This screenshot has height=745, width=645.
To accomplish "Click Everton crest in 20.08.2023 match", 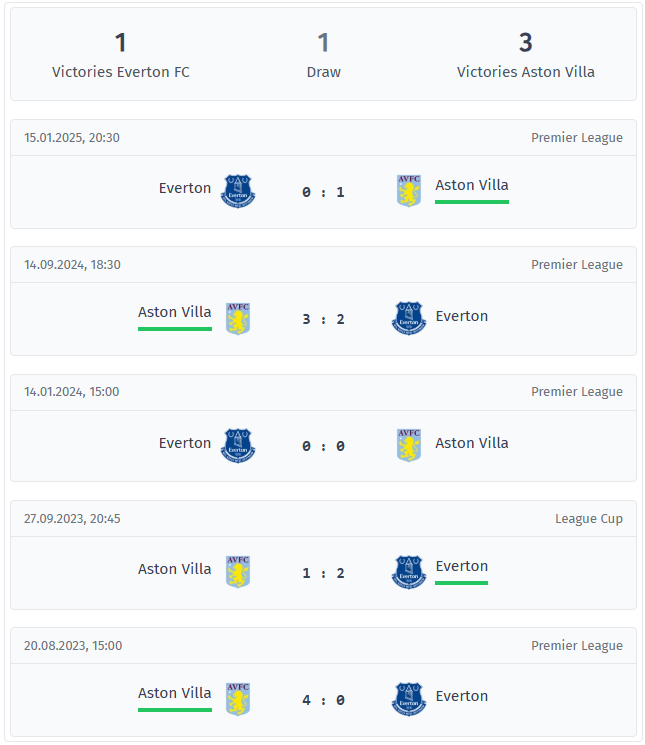I will click(409, 699).
